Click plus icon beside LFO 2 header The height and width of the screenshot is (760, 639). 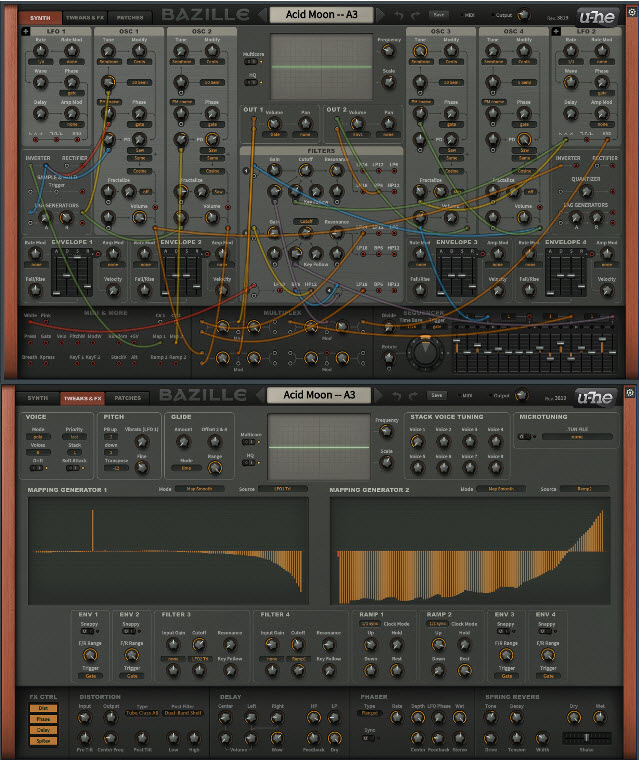[556, 32]
